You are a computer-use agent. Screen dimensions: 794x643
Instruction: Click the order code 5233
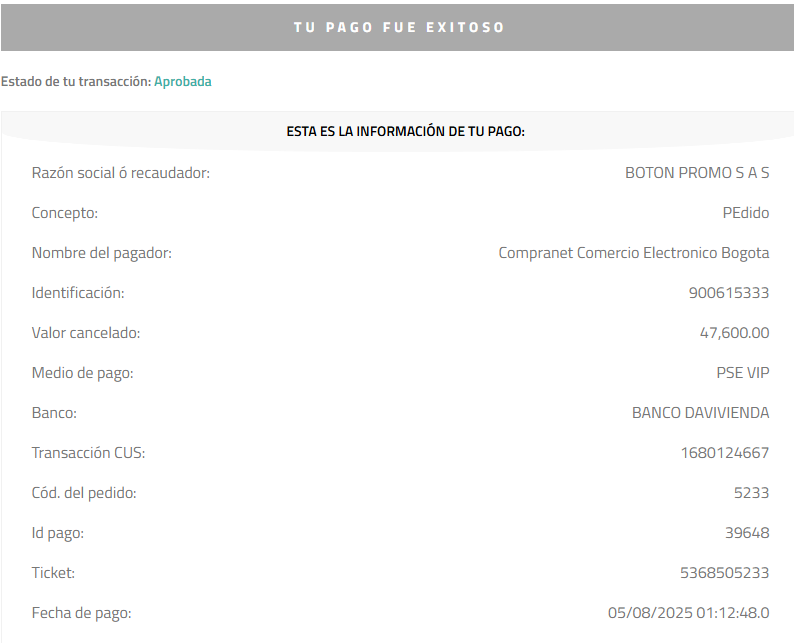[x=751, y=493]
